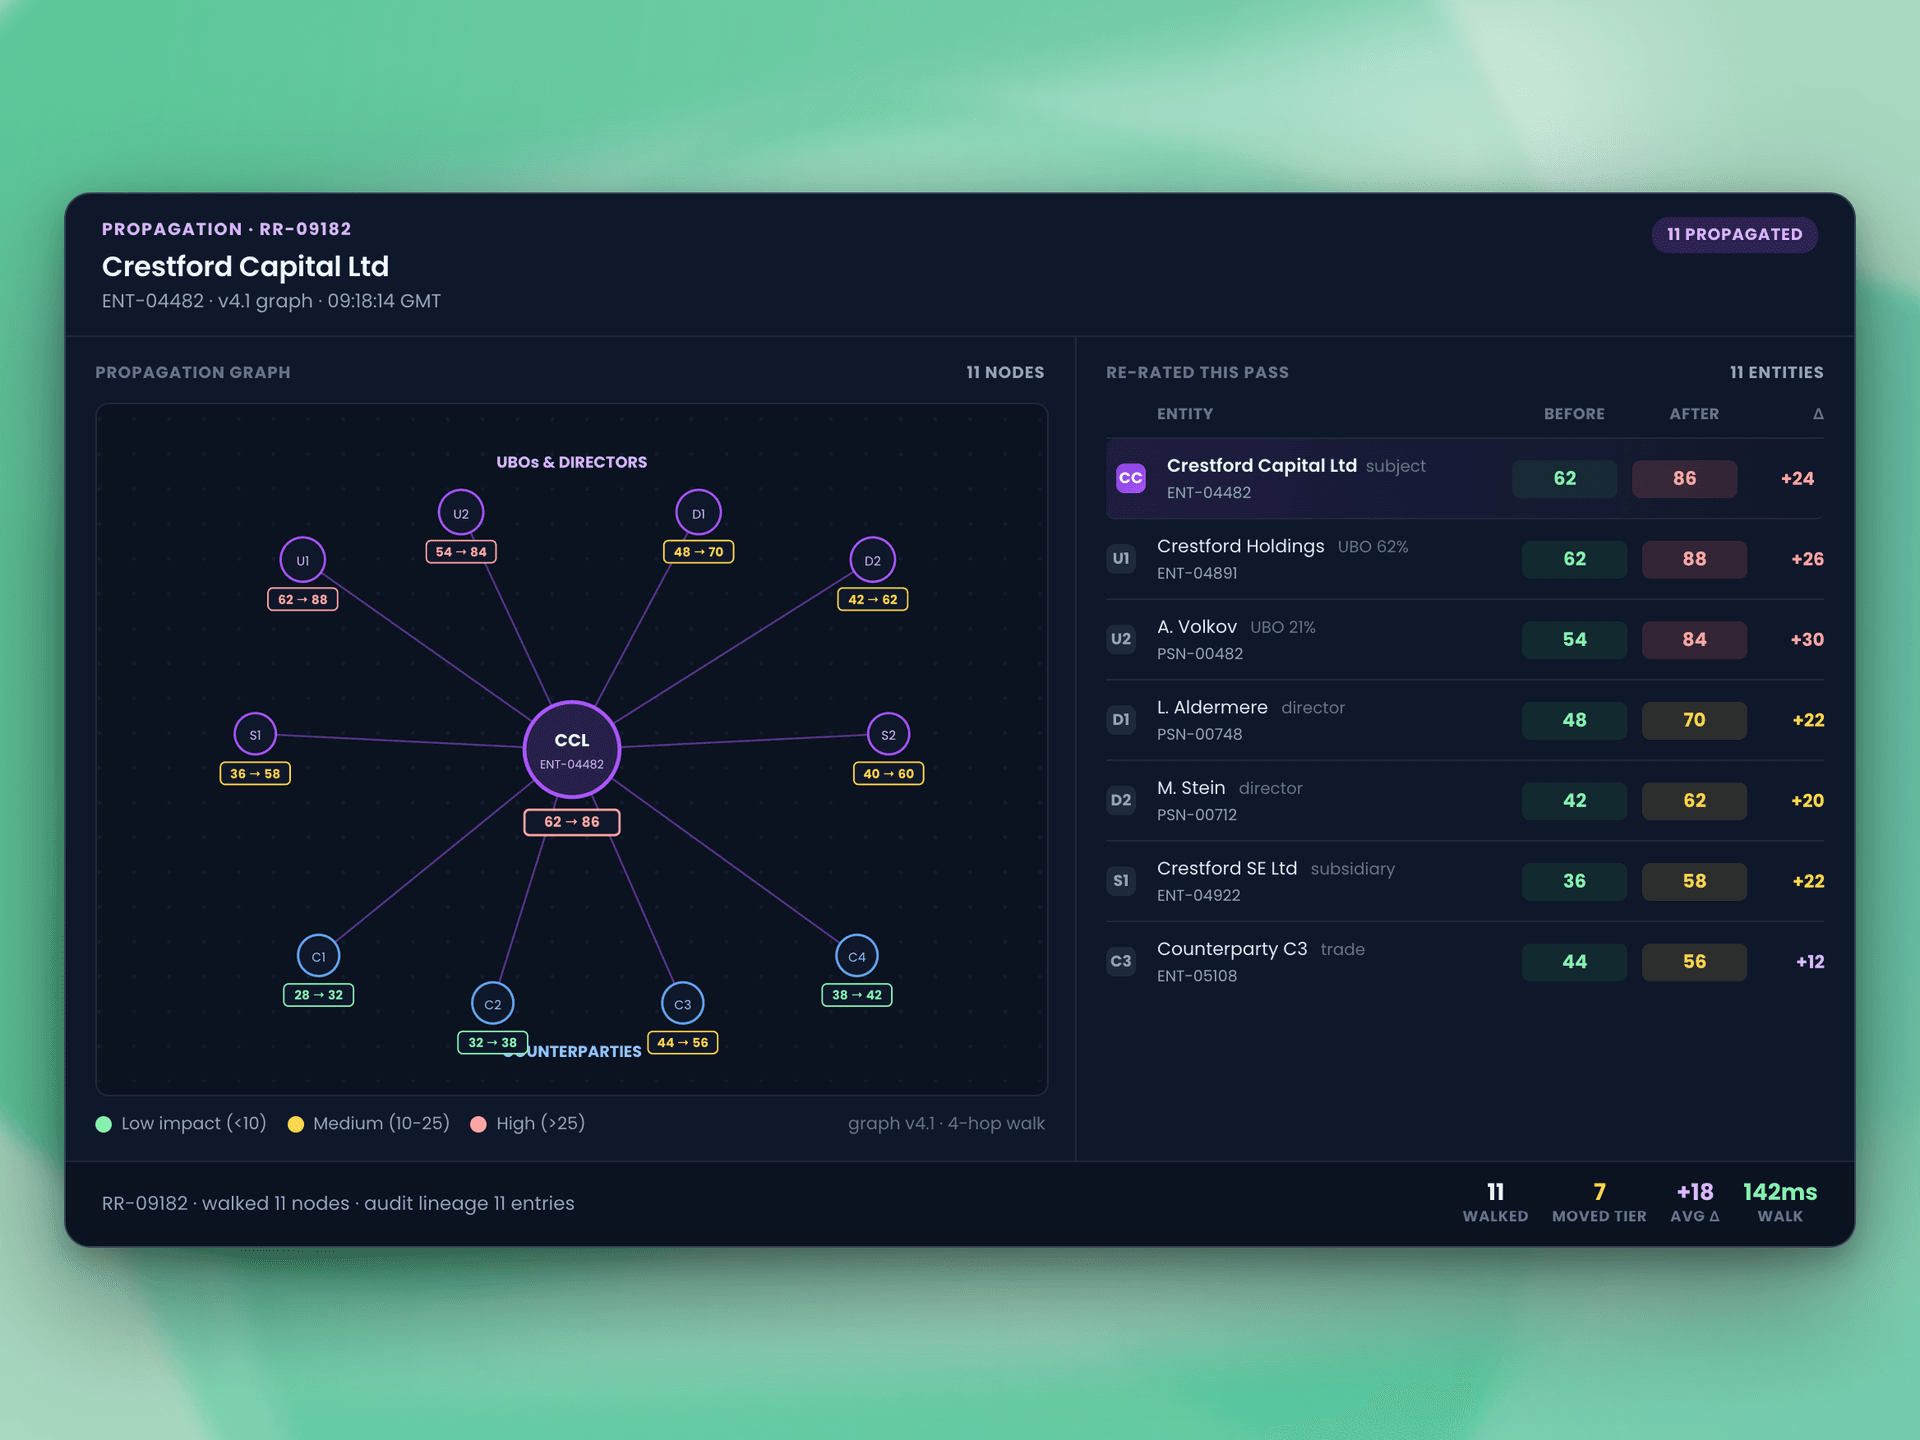Open the Crestford Capital Ltd subject row
The height and width of the screenshot is (1440, 1920).
(x=1464, y=478)
